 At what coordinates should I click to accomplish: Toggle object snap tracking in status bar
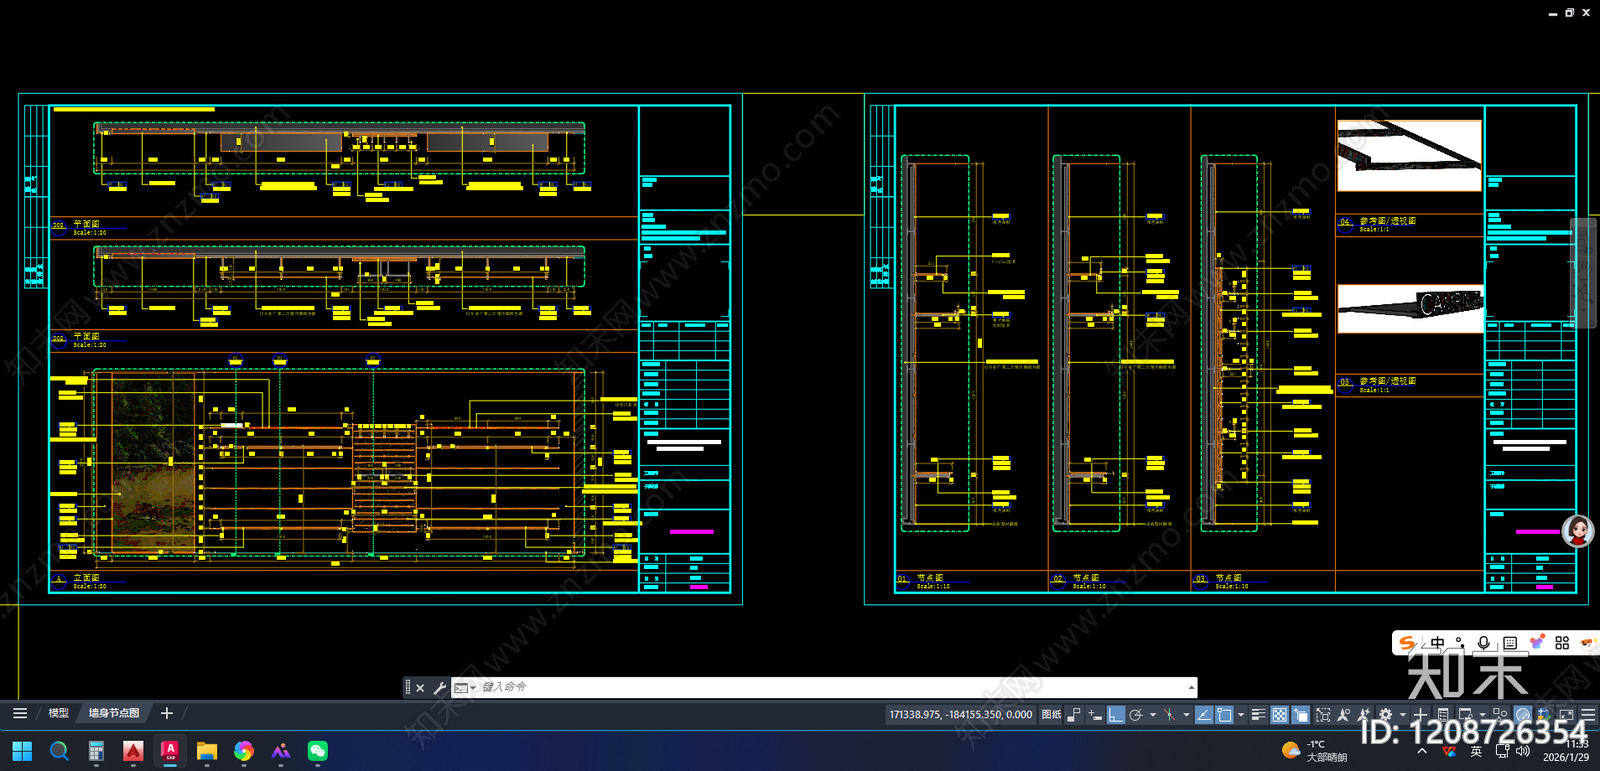(1204, 715)
